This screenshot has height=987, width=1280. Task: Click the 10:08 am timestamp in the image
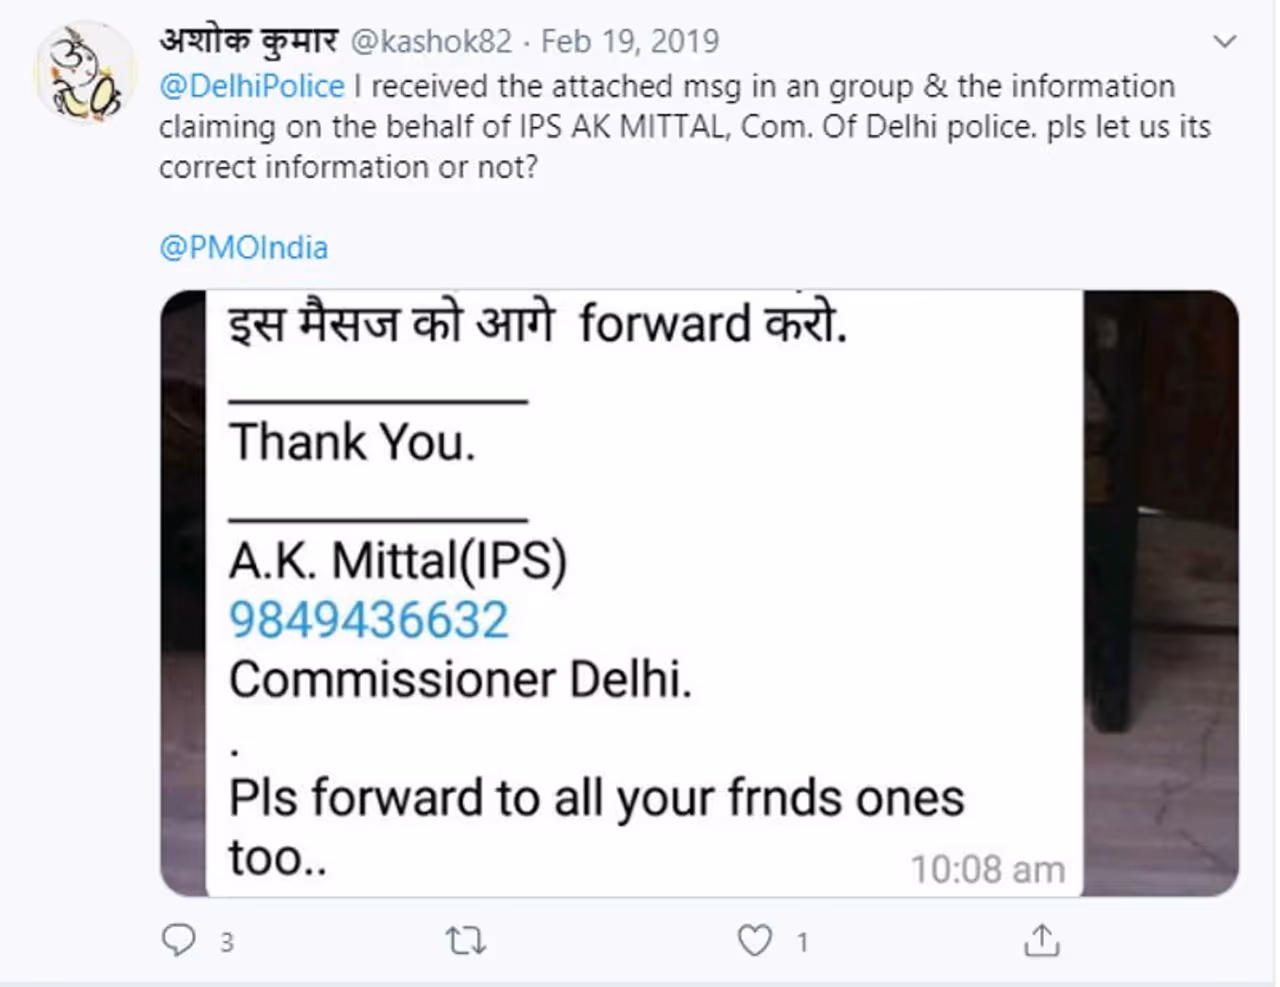click(987, 870)
